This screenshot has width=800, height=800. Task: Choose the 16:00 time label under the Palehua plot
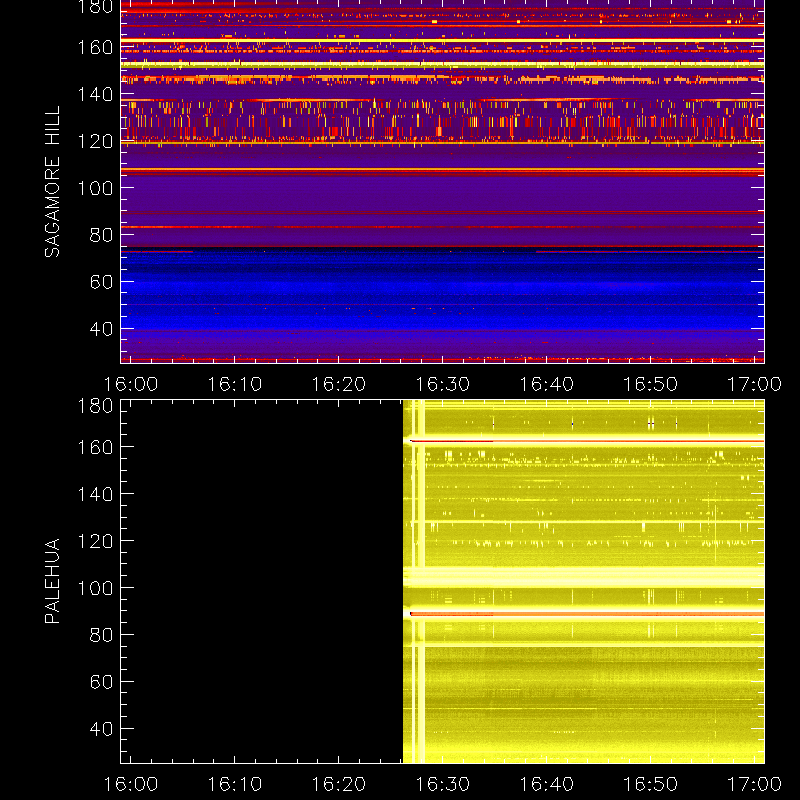pos(131,784)
